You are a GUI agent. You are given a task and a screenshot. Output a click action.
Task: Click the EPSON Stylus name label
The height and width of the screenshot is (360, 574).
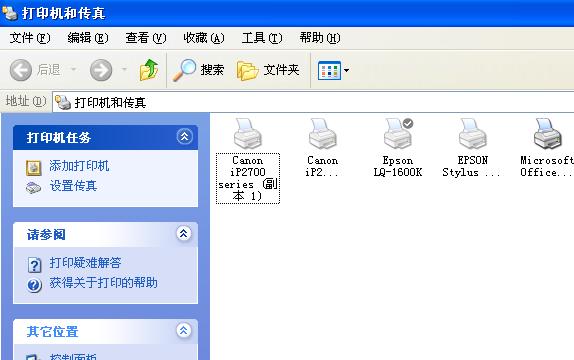(x=472, y=166)
